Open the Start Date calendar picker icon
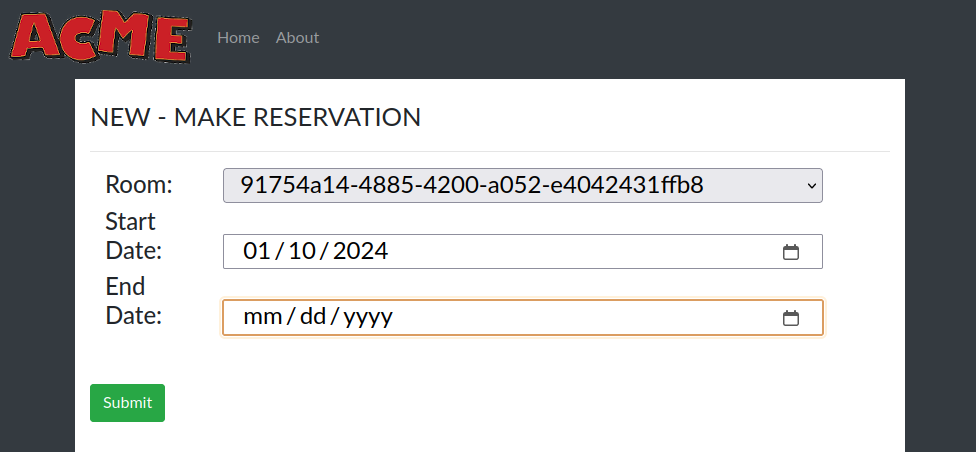The height and width of the screenshot is (452, 979). pos(790,252)
